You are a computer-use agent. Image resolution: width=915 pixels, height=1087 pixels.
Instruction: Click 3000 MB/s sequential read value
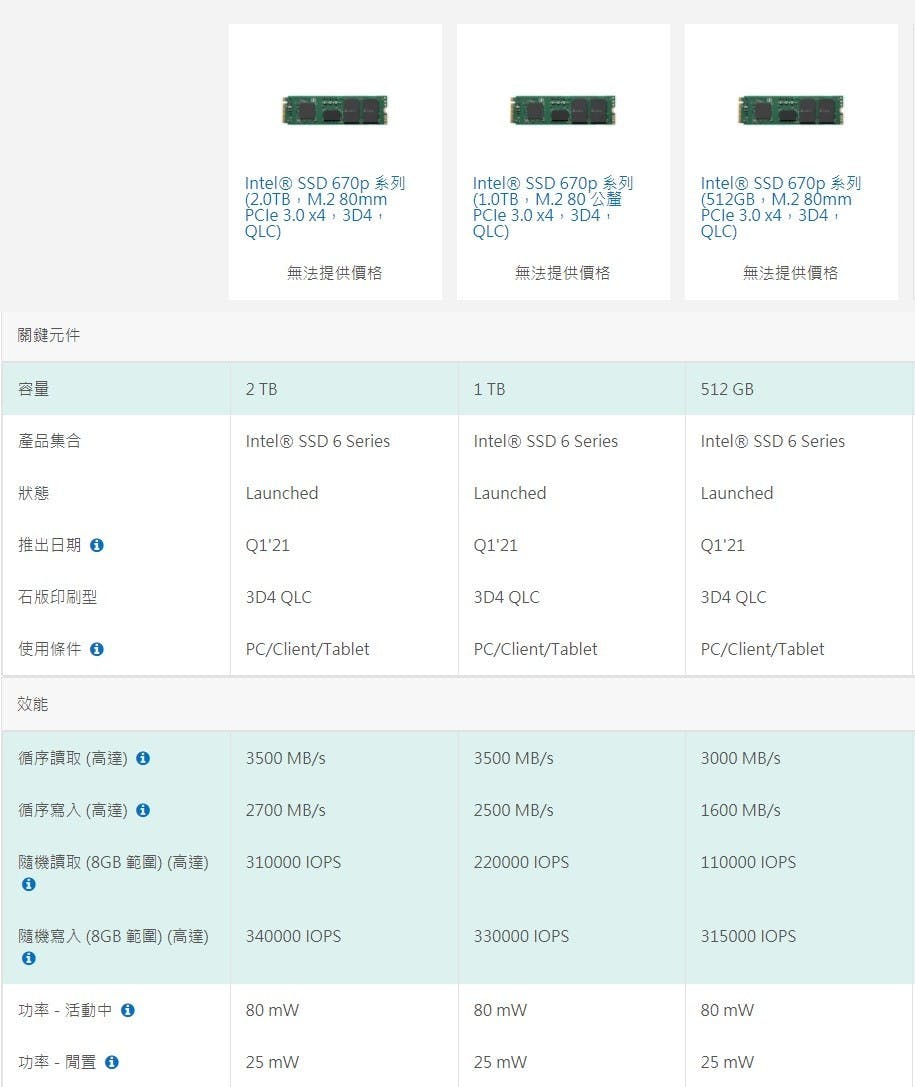point(740,758)
